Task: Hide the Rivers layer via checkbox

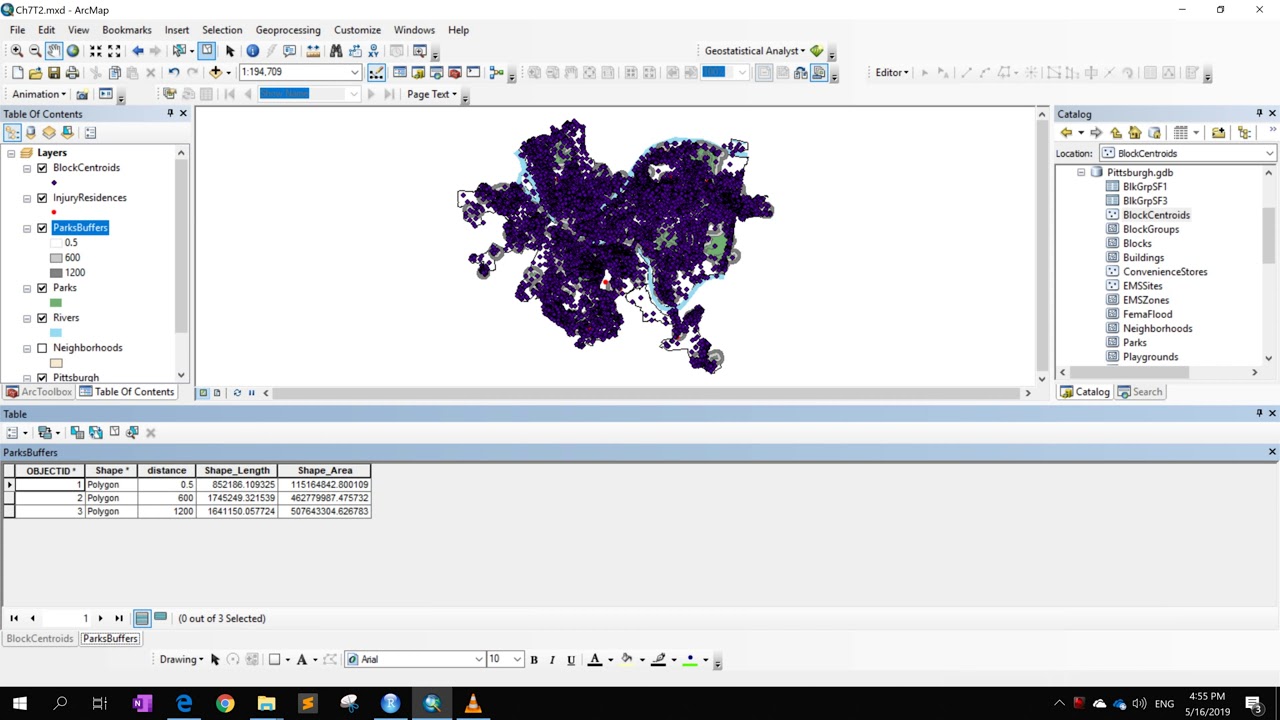Action: pyautogui.click(x=42, y=318)
